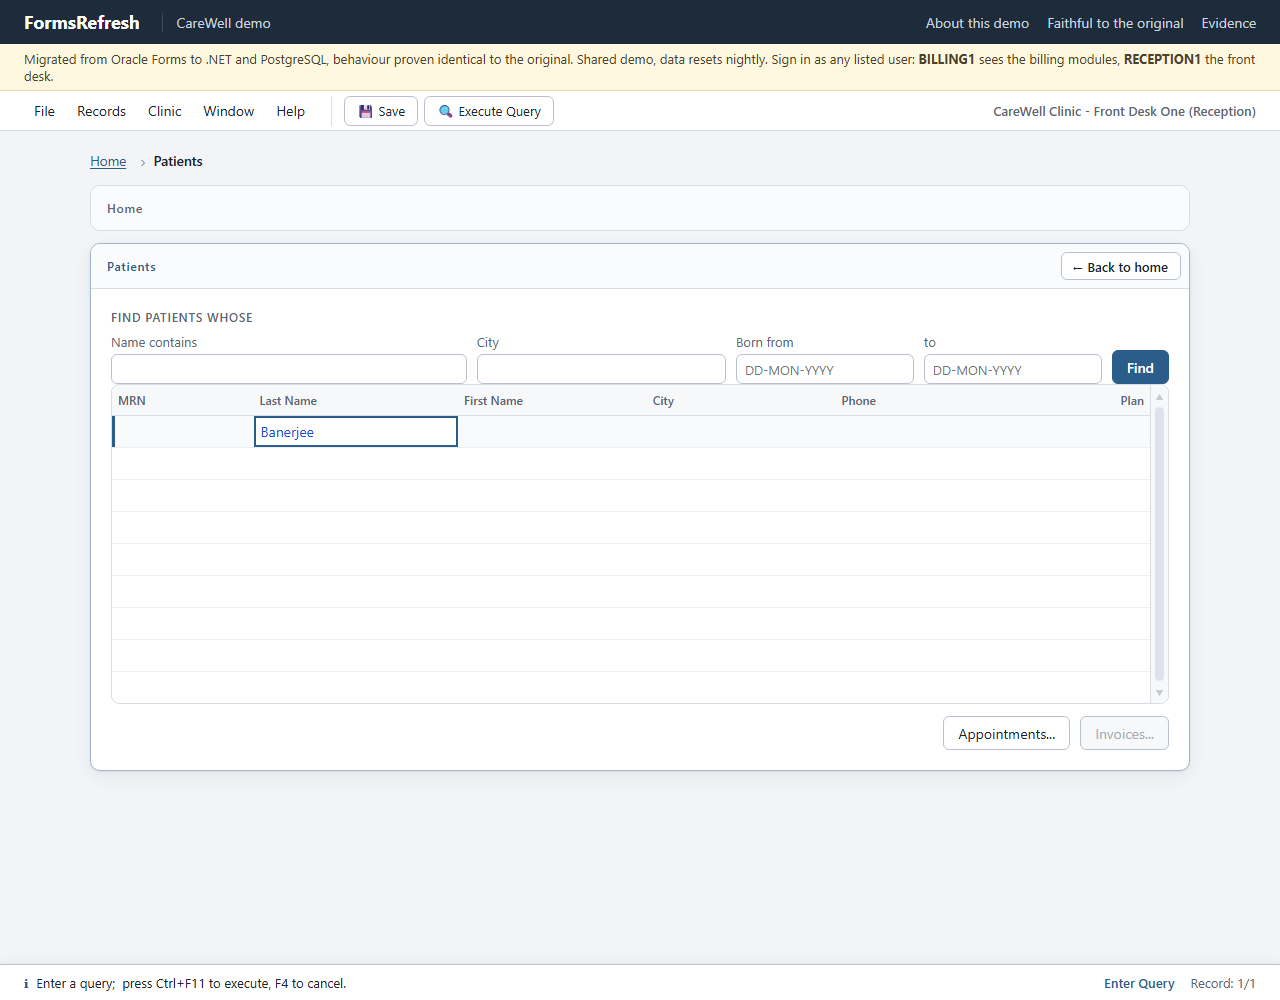Click the Find button
This screenshot has width=1280, height=1000.
[1140, 368]
